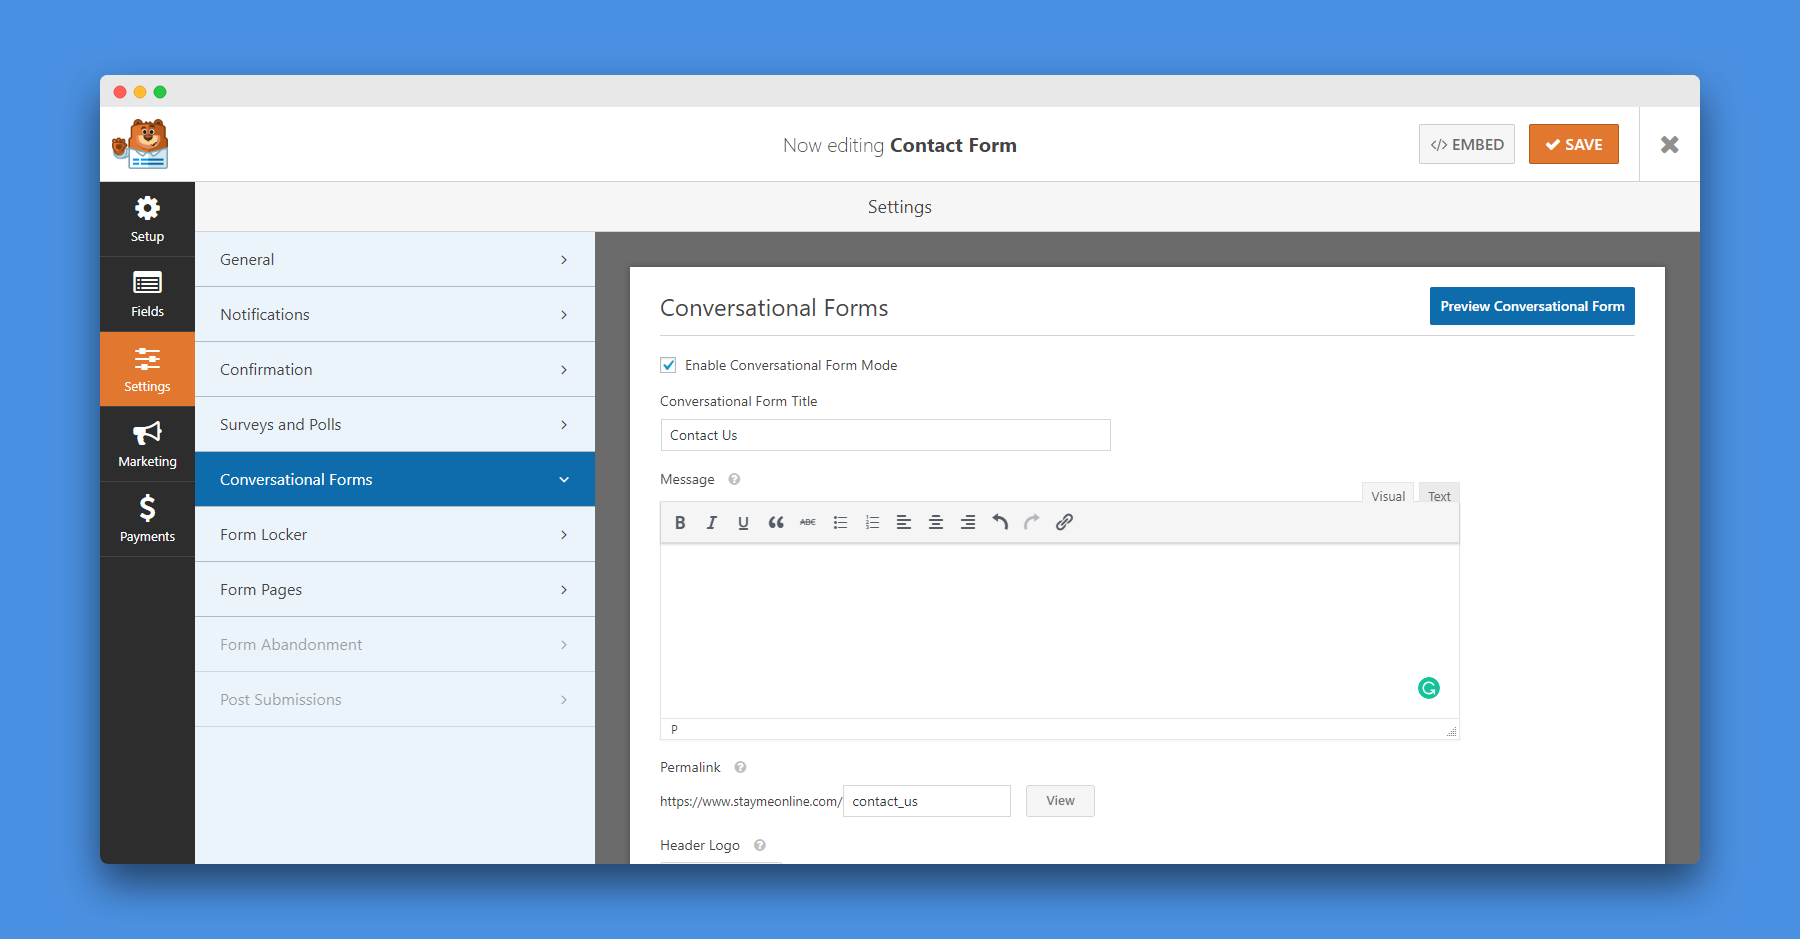Expand the Surveys and Polls section
1800x939 pixels.
[395, 424]
